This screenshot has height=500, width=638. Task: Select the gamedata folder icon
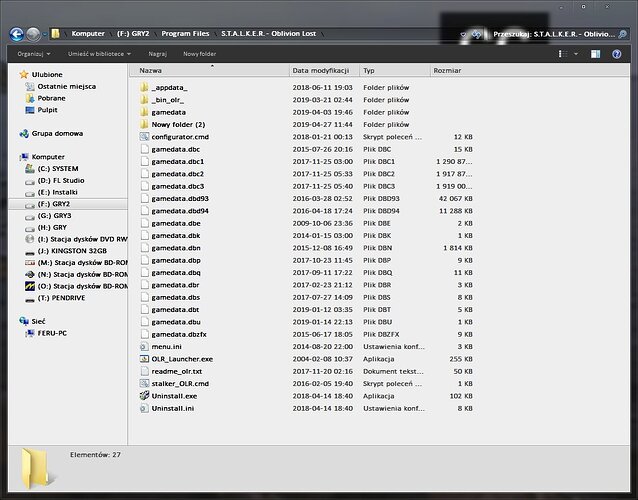pos(144,112)
